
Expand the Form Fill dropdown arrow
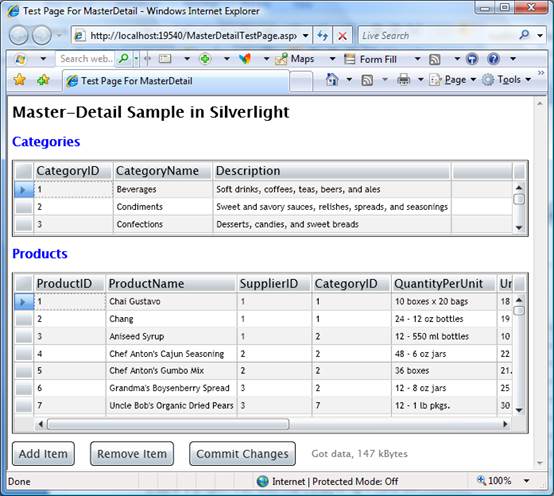click(x=417, y=59)
